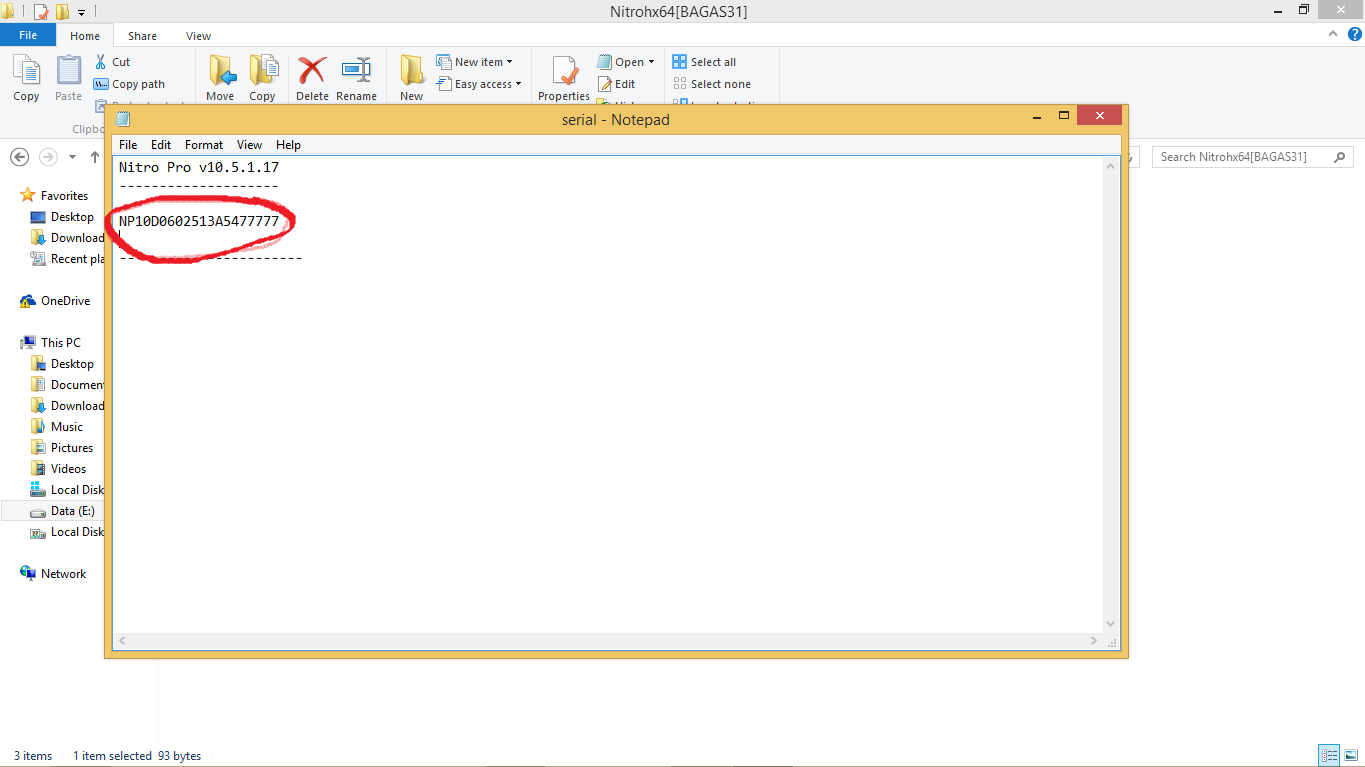Maximize the serial Notepad window
The image size is (1365, 767).
1064,116
